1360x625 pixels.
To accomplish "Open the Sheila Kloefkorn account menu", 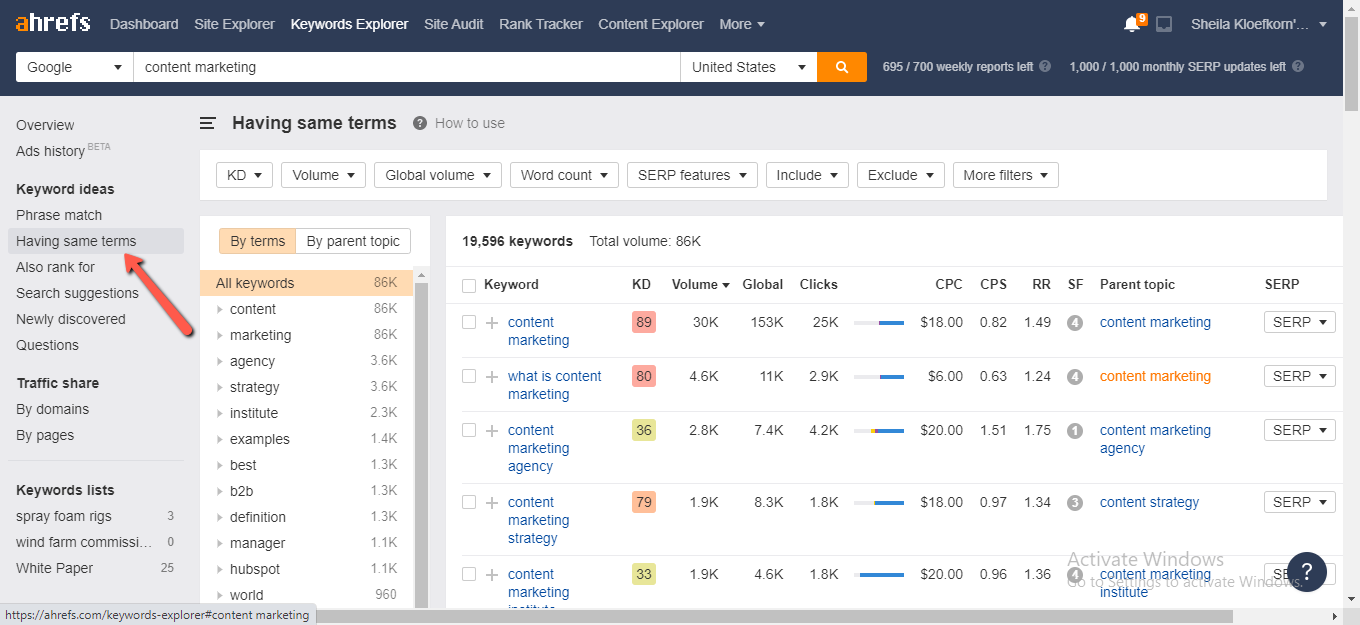I will click(x=1260, y=24).
